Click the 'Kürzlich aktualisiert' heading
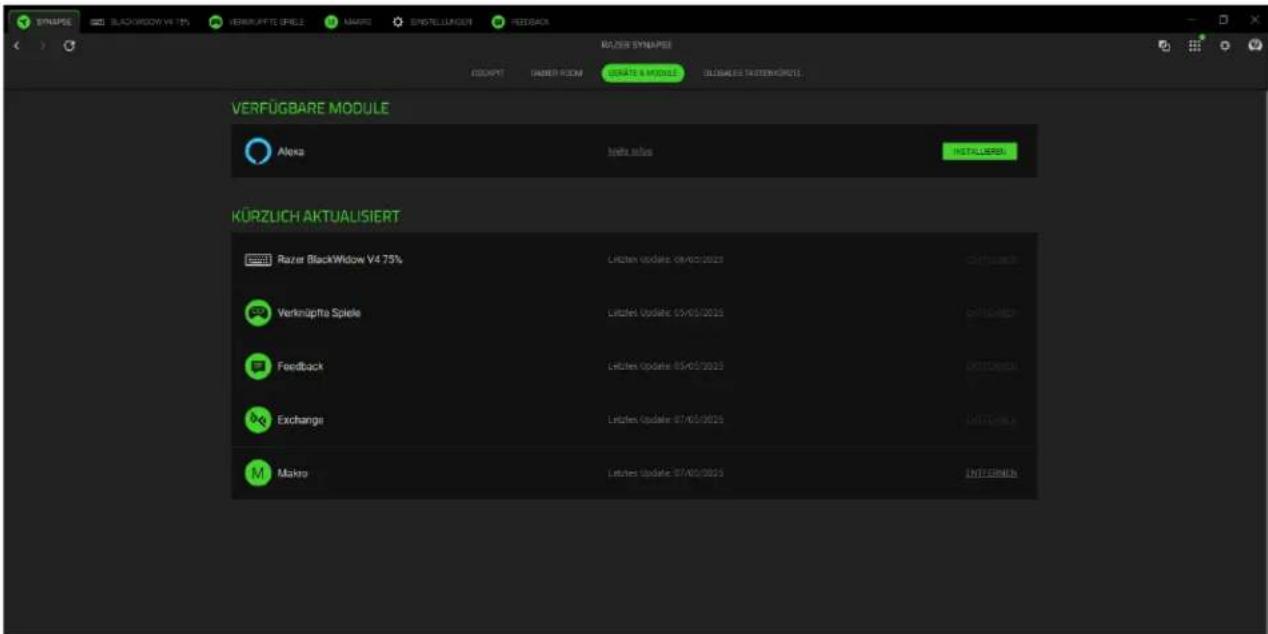 pyautogui.click(x=317, y=215)
